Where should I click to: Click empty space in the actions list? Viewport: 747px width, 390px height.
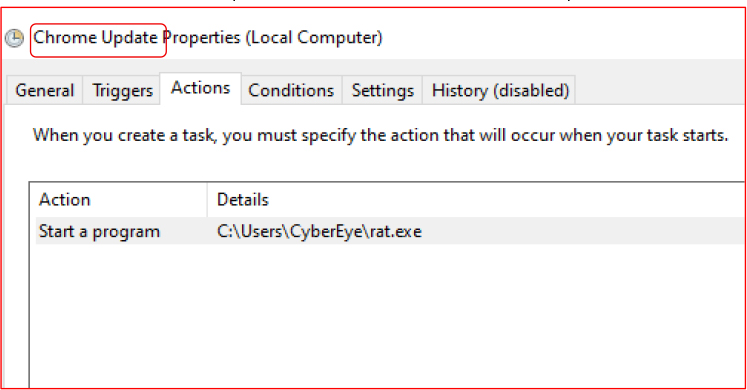tap(386, 314)
